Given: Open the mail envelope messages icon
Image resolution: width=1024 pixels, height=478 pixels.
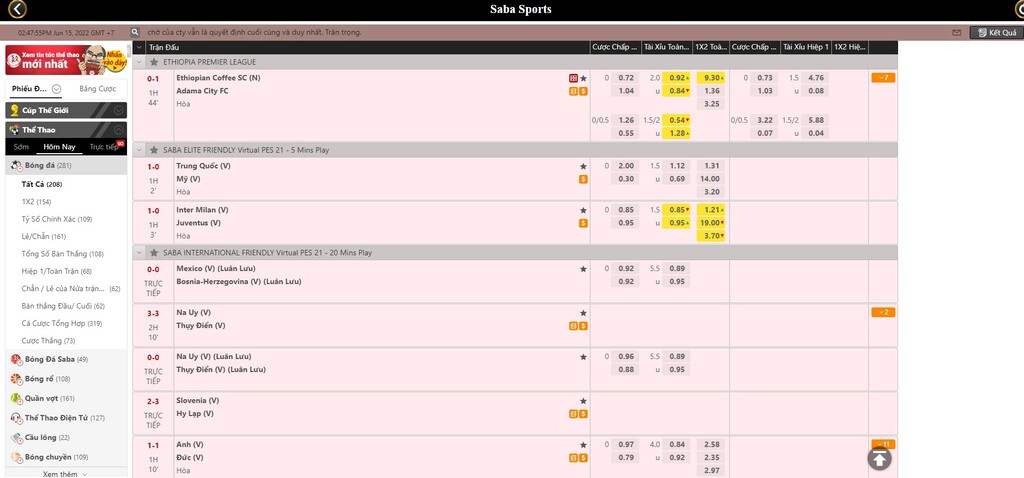Looking at the screenshot, I should (x=957, y=32).
